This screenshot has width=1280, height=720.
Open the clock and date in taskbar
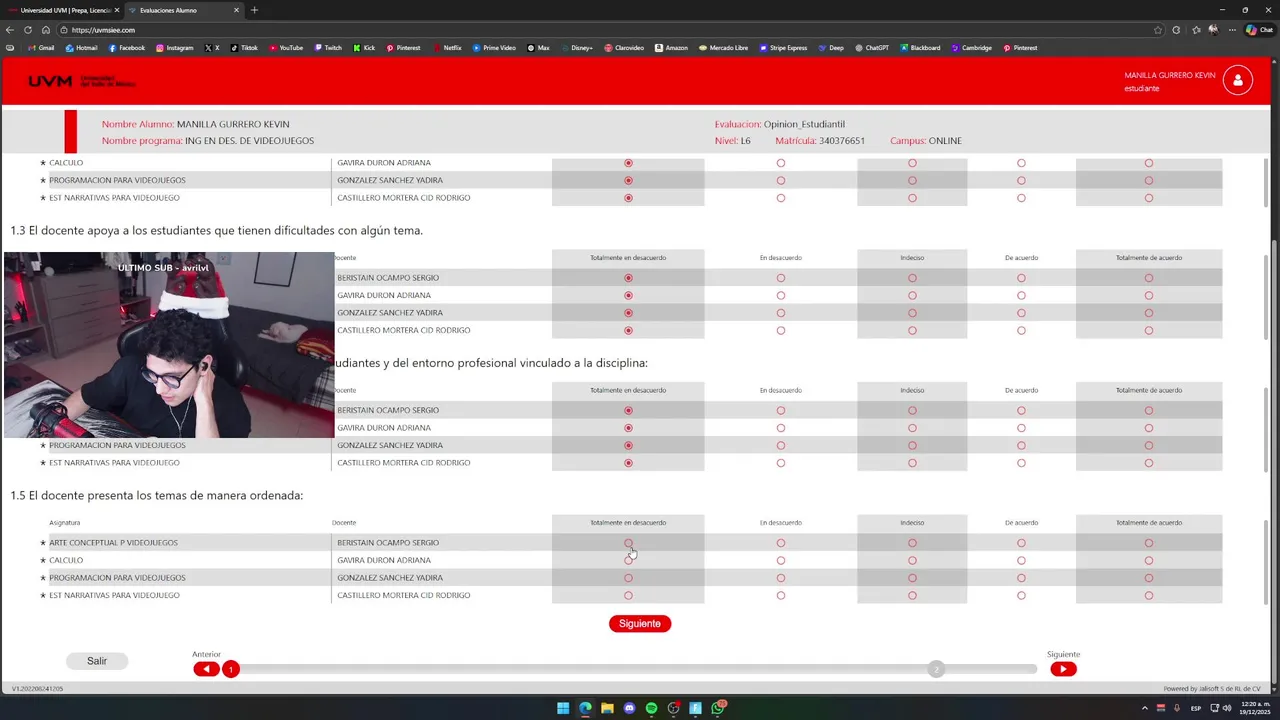(x=1256, y=708)
